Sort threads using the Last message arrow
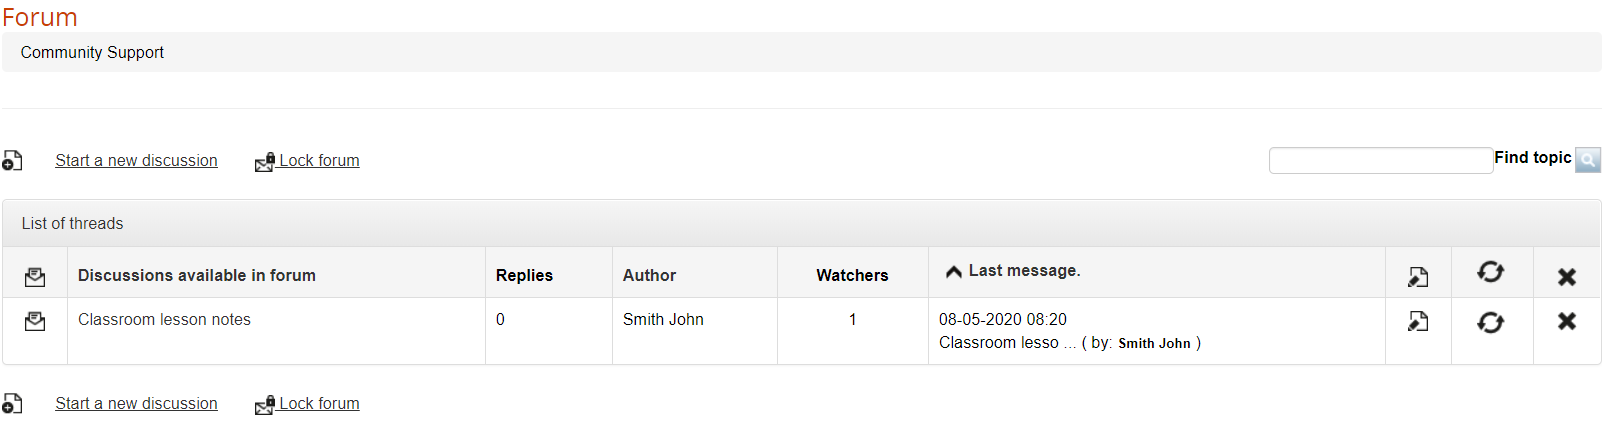Viewport: 1605px width, 437px height. tap(954, 271)
